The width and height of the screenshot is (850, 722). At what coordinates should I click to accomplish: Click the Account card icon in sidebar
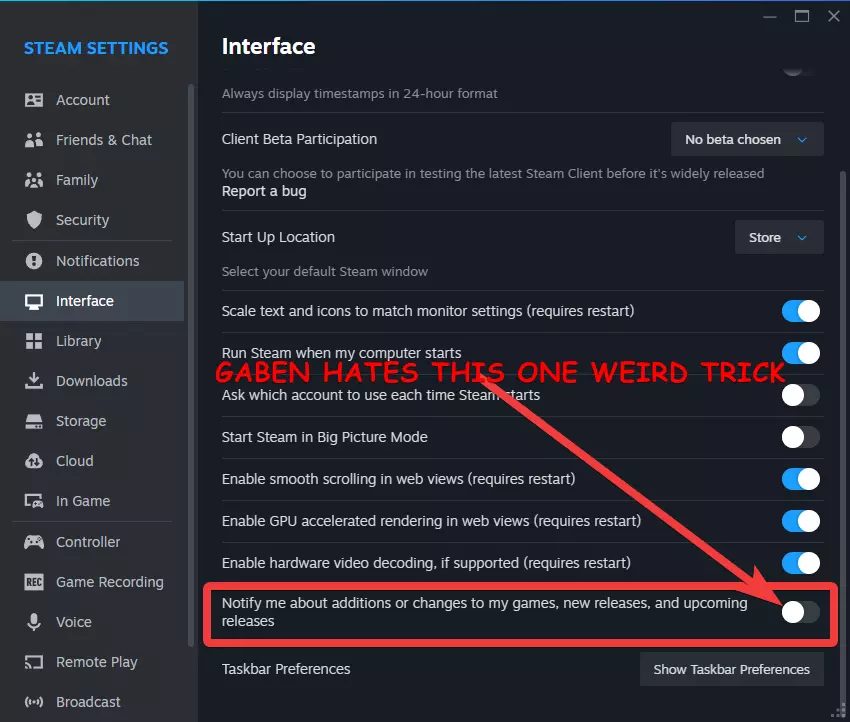[34, 100]
